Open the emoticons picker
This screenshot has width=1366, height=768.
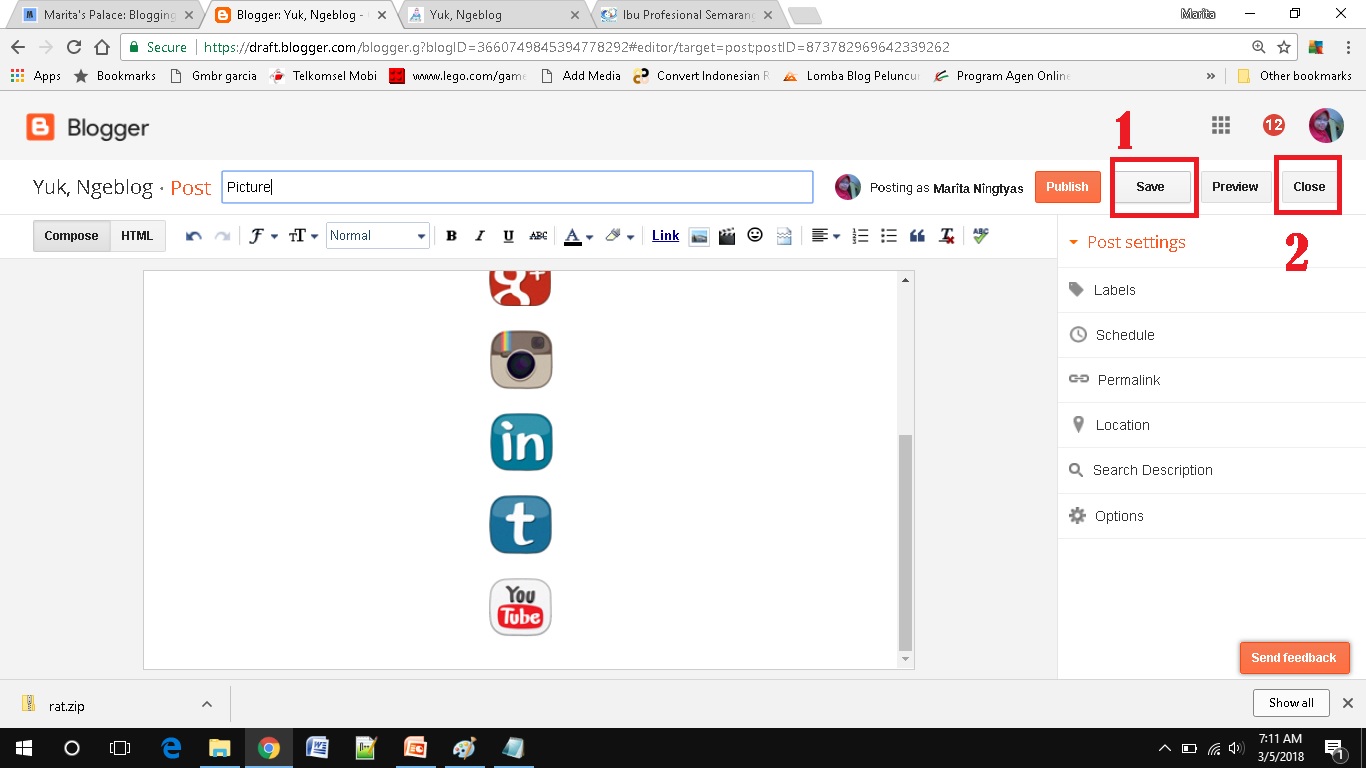coord(755,235)
